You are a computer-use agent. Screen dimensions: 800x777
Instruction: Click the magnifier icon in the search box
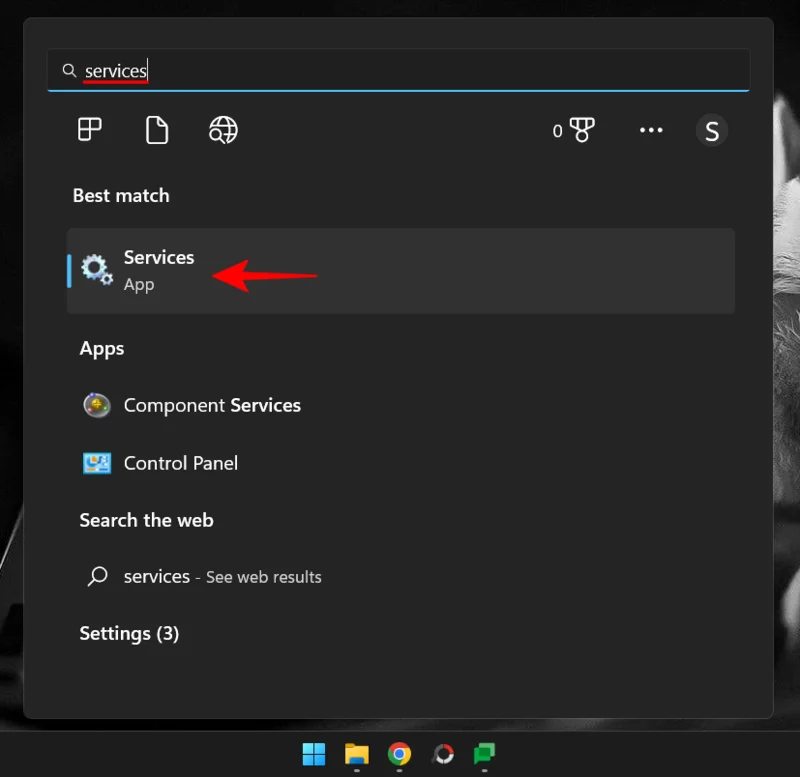coord(69,70)
